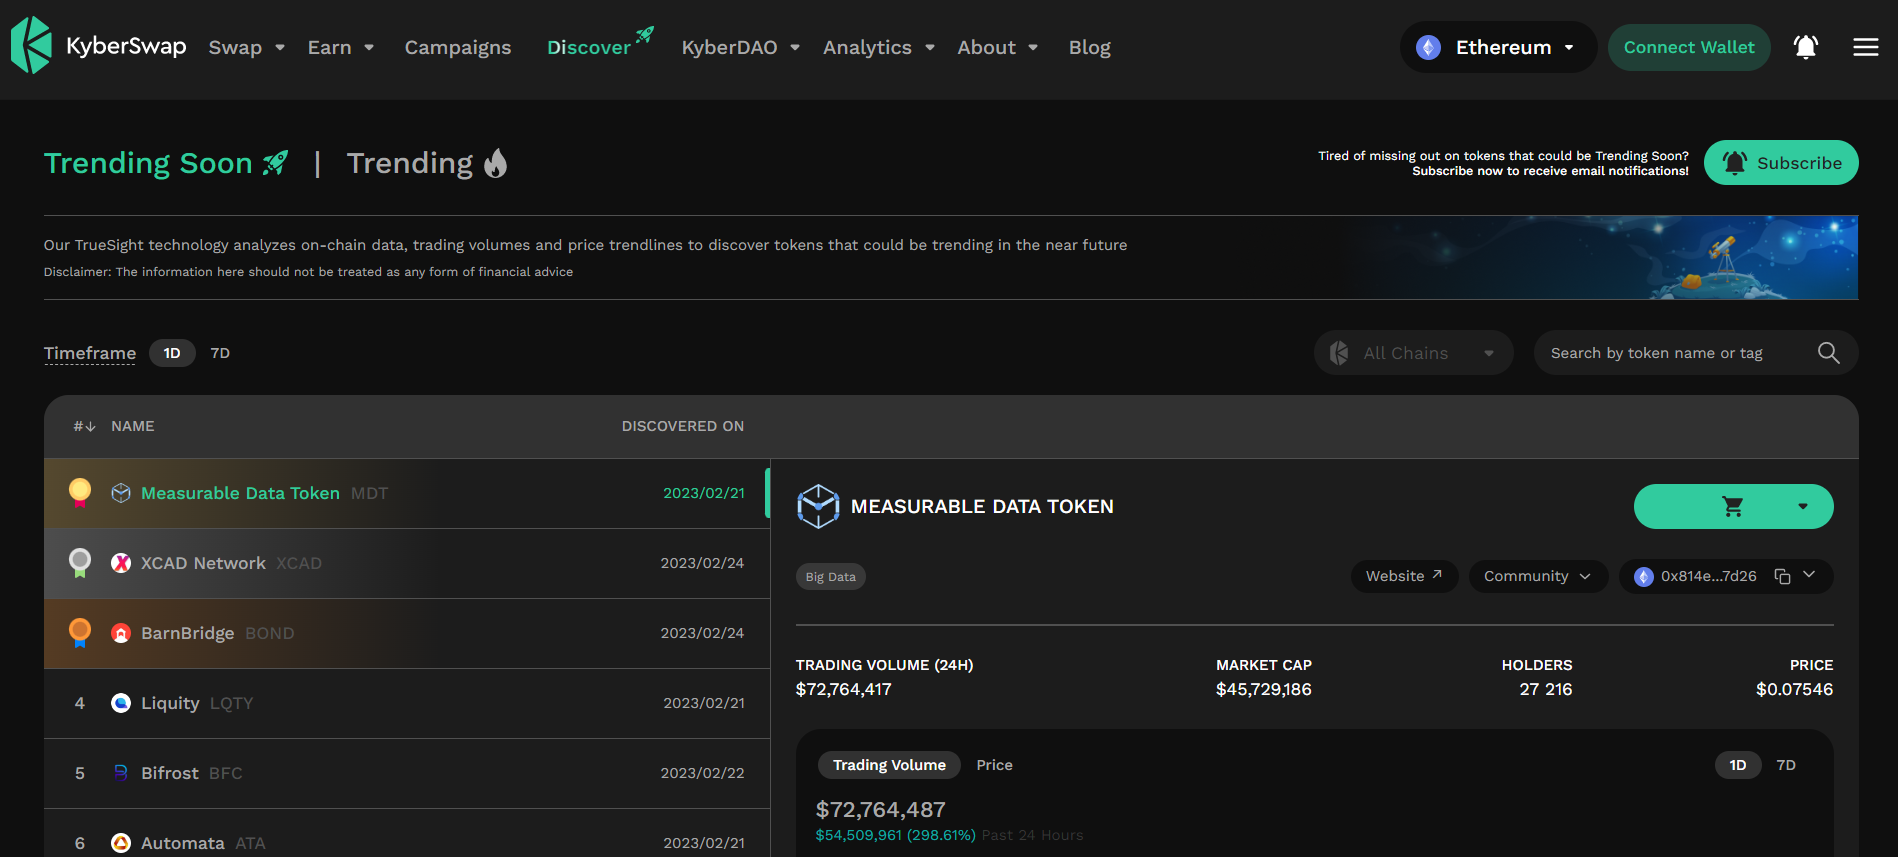This screenshot has width=1898, height=857.
Task: Click the KyberSwap logo
Action: click(x=98, y=46)
